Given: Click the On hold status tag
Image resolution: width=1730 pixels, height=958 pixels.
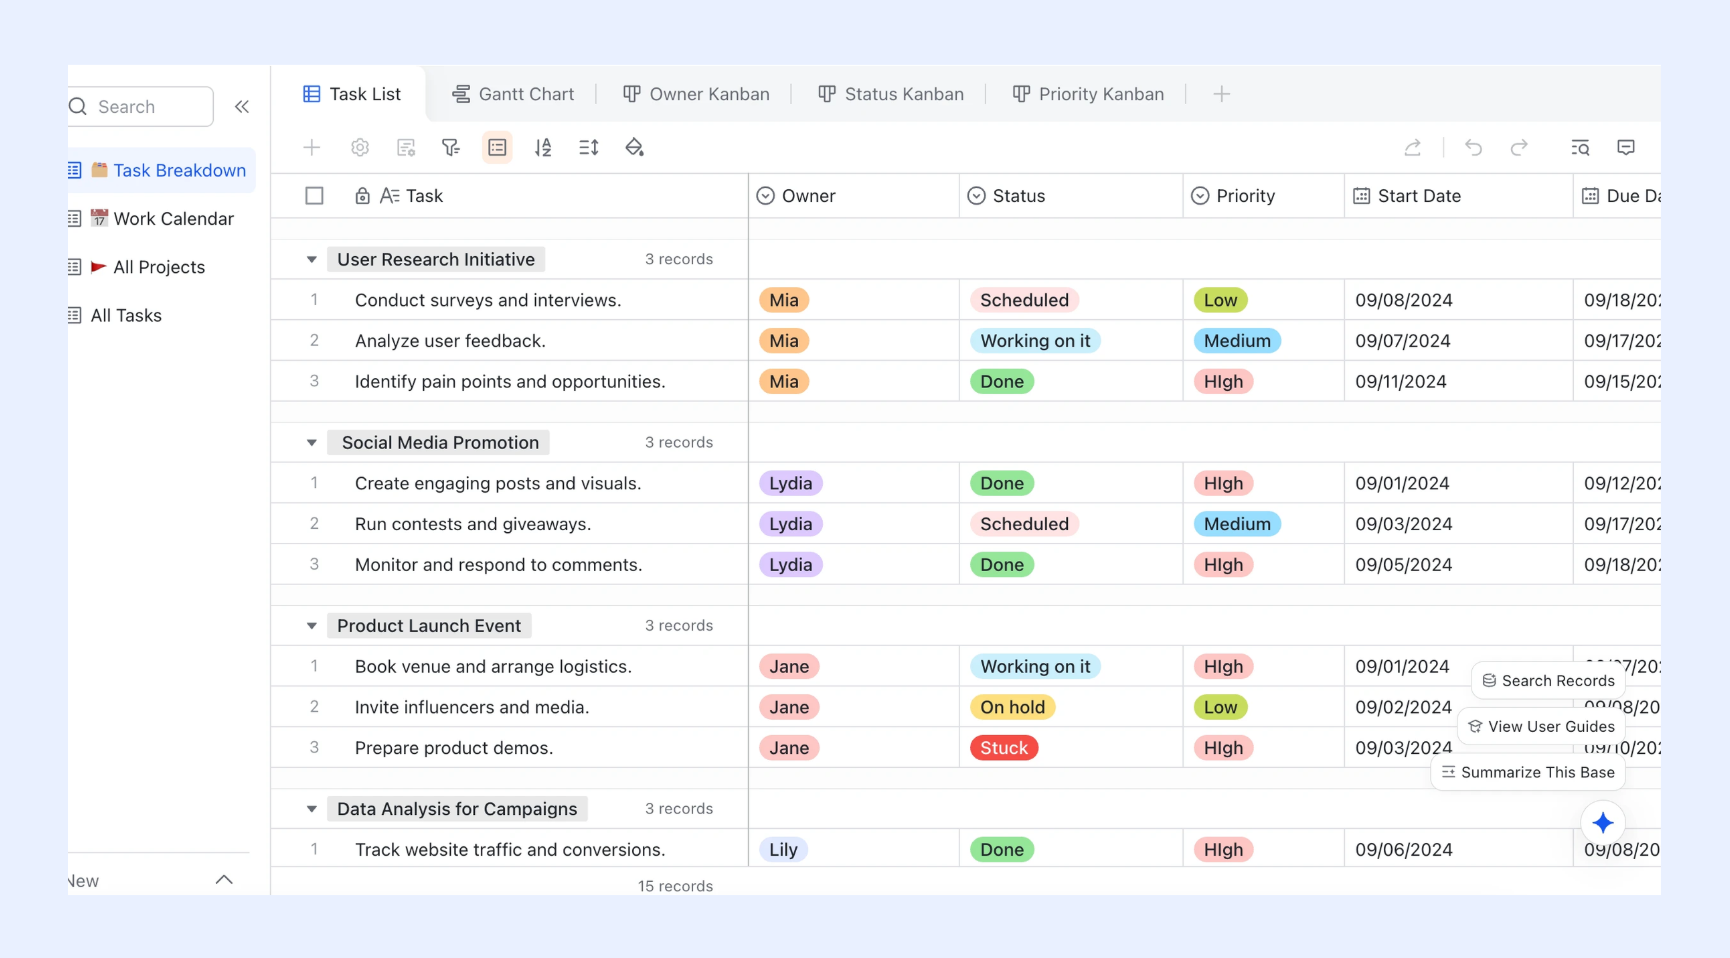Looking at the screenshot, I should pyautogui.click(x=1012, y=707).
